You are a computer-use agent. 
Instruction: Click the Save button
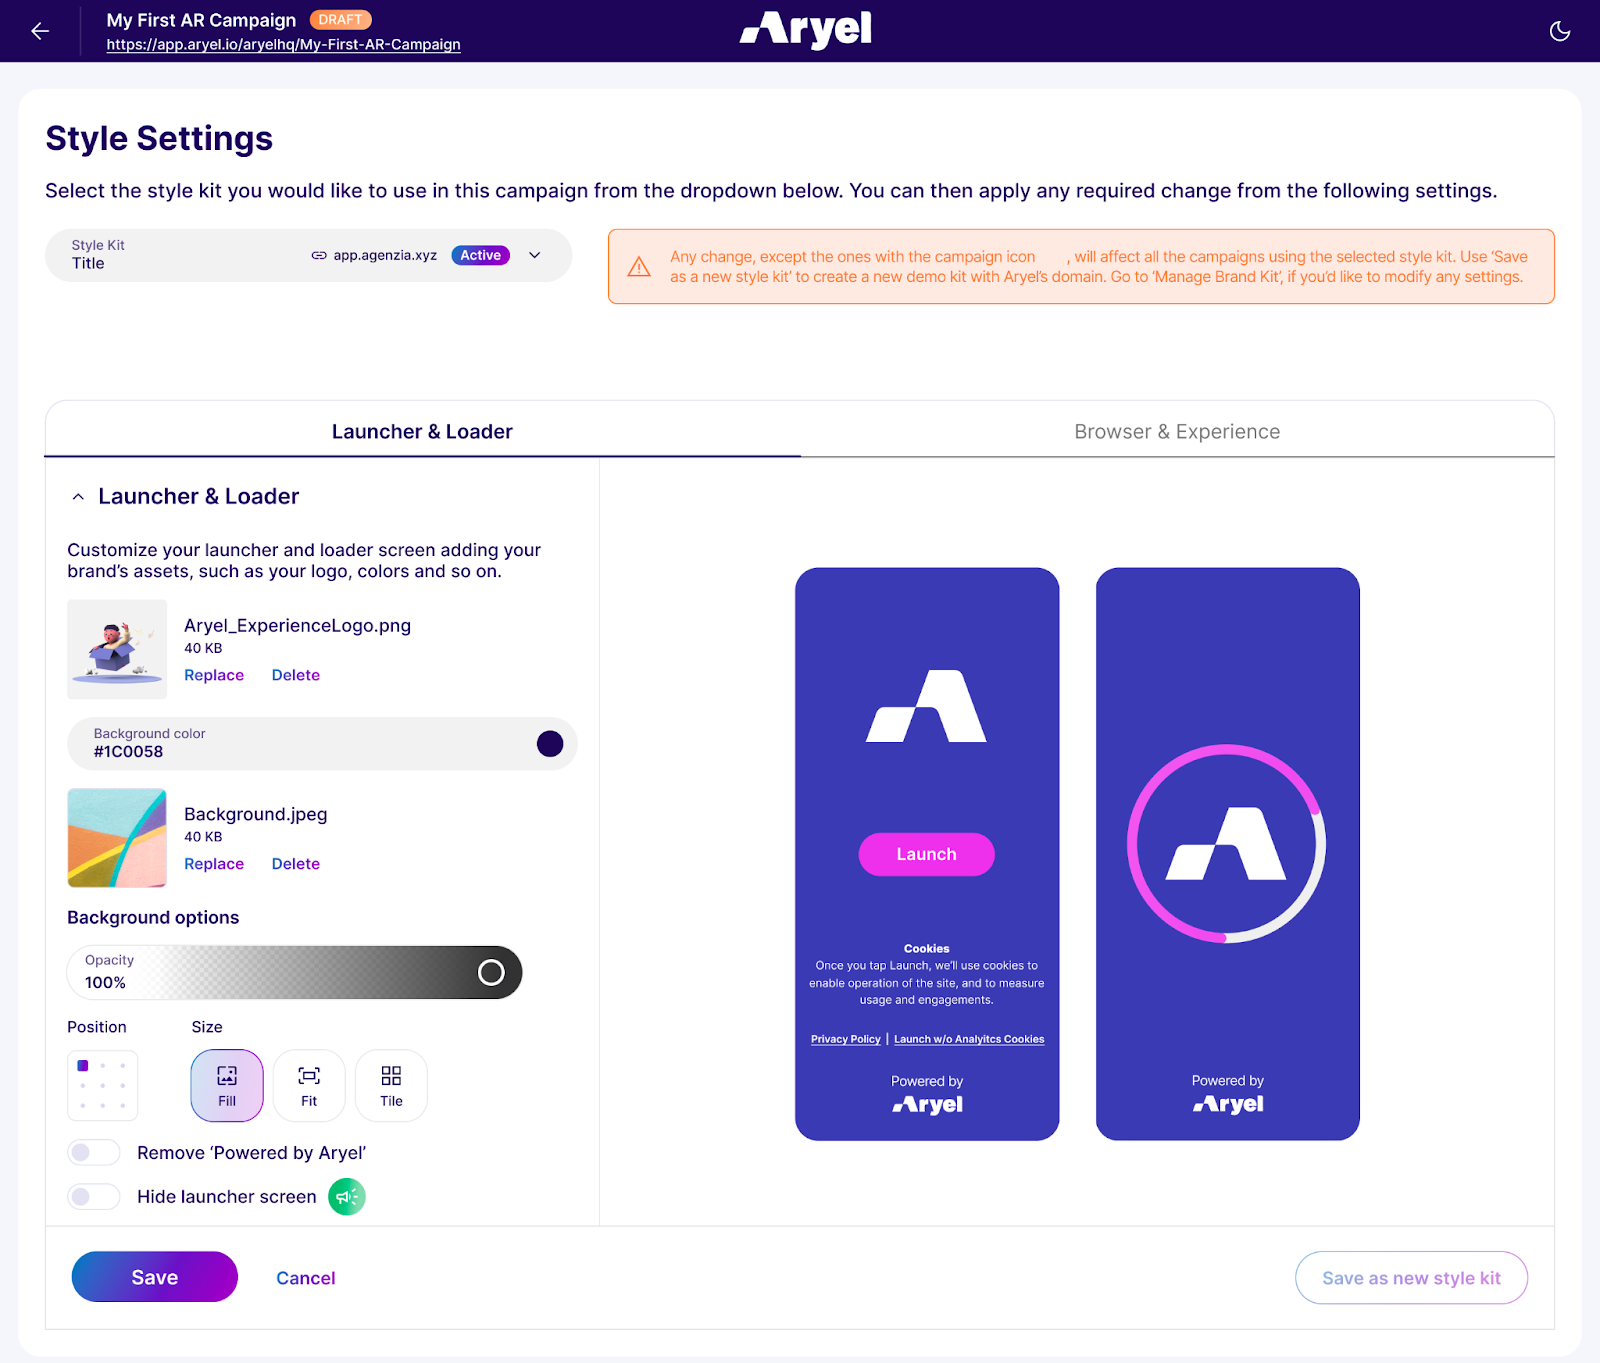(155, 1277)
